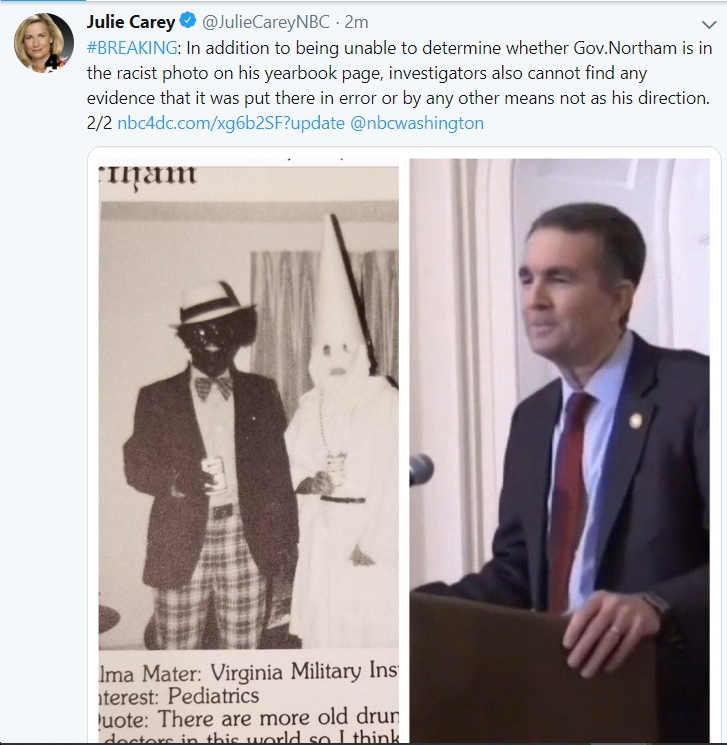Click the NBC4 logo on the avatar
The image size is (727, 745).
(56, 64)
